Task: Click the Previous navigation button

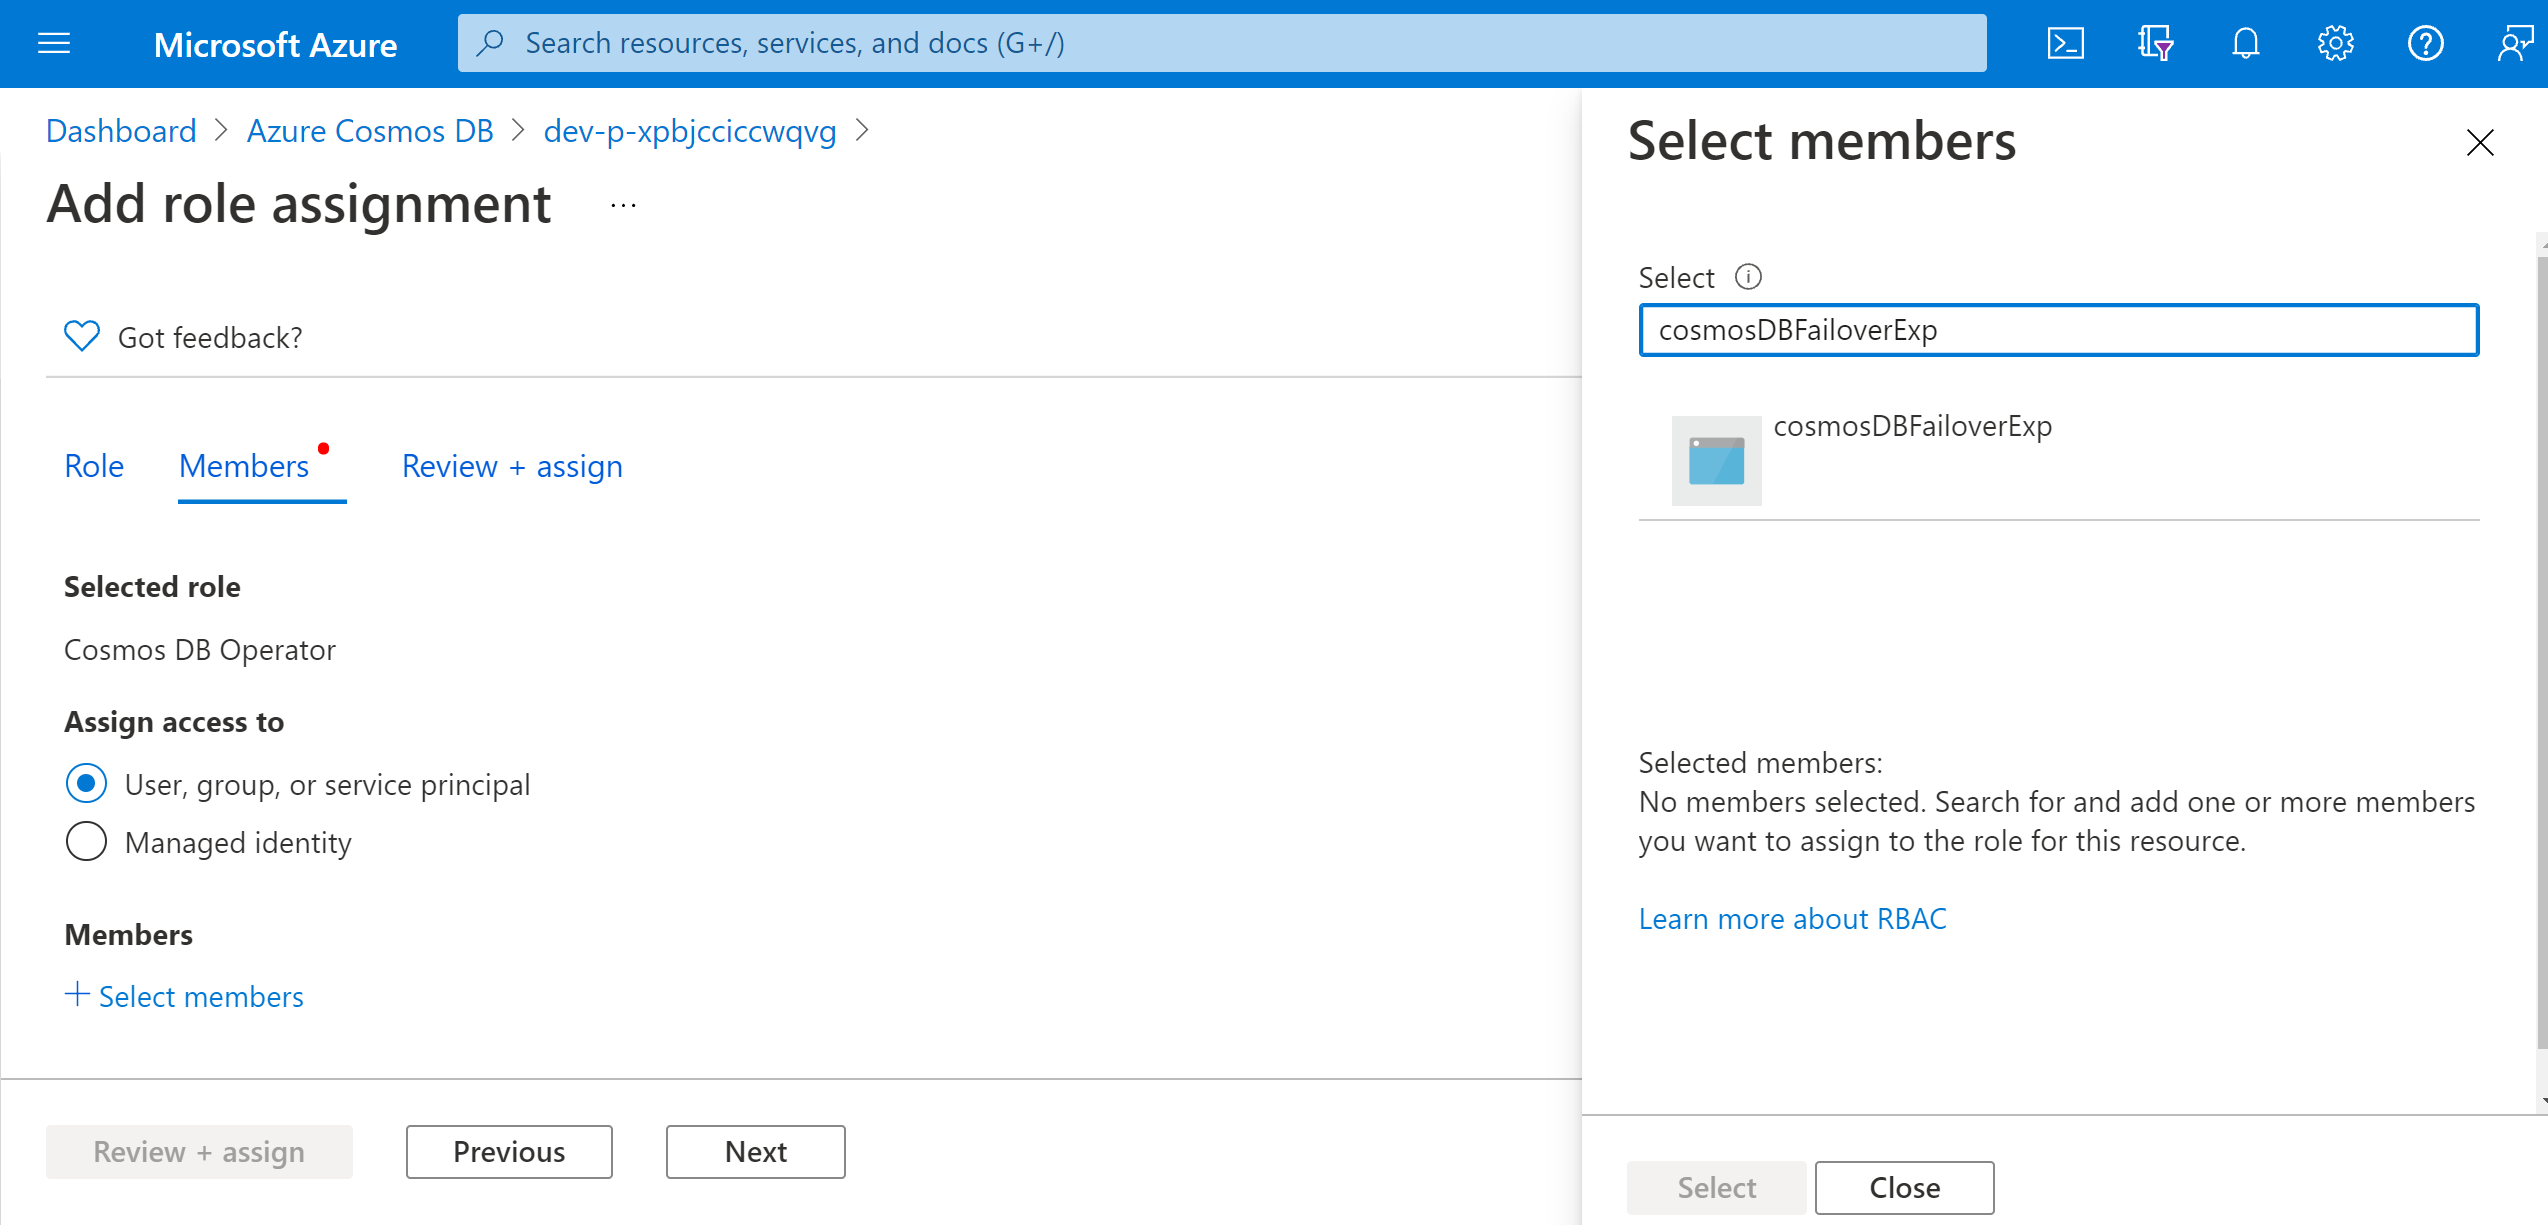Action: click(509, 1152)
